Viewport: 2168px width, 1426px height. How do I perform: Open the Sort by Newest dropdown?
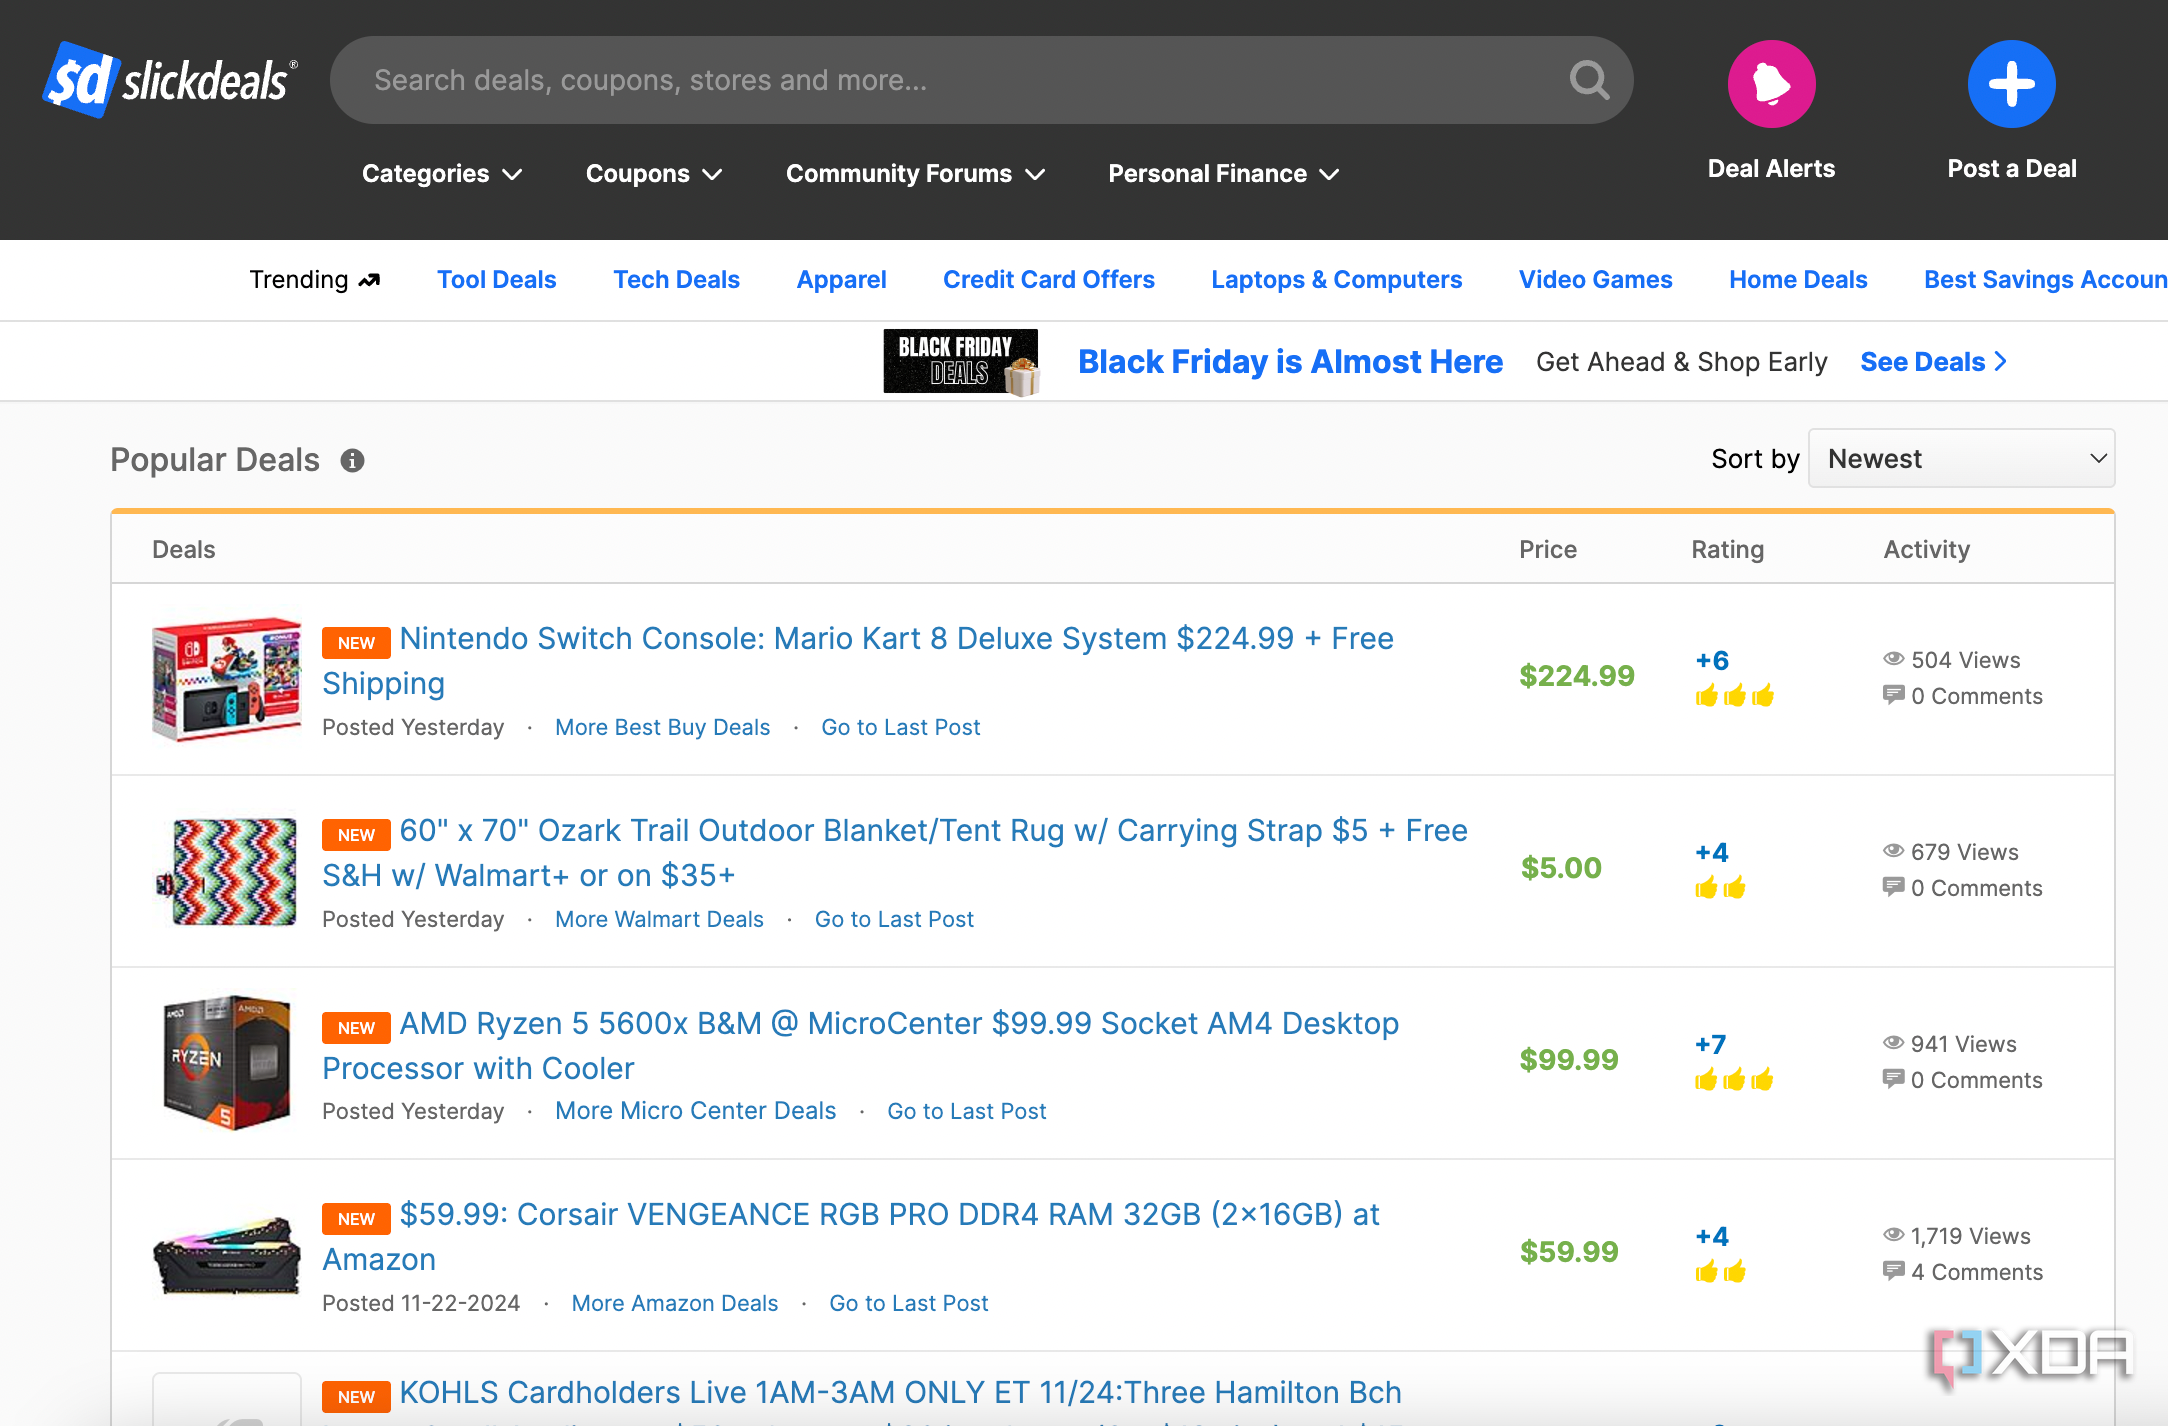click(x=1960, y=458)
